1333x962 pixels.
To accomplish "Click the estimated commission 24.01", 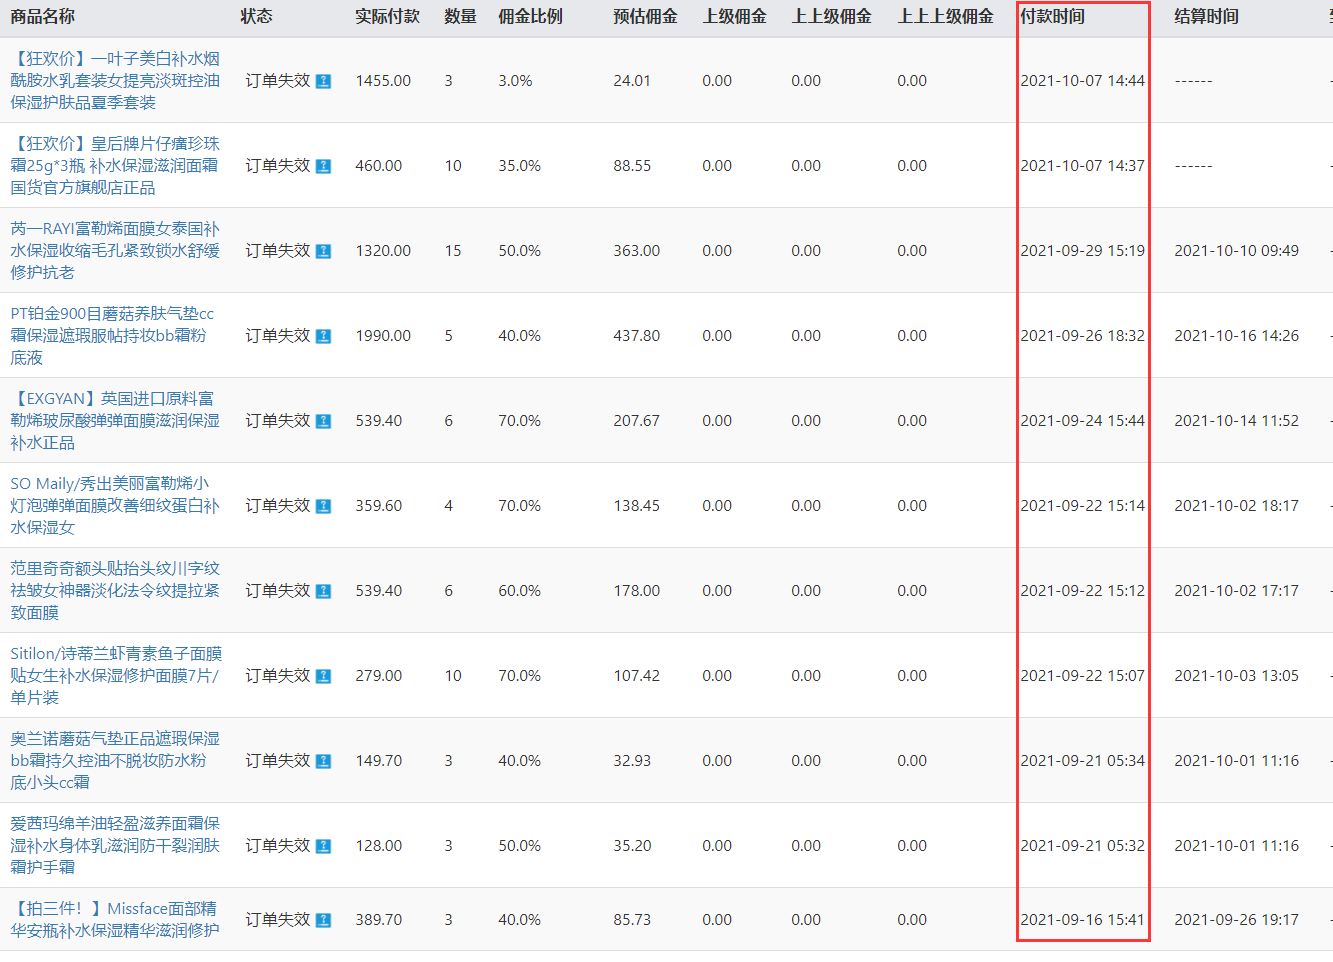I will coord(632,81).
